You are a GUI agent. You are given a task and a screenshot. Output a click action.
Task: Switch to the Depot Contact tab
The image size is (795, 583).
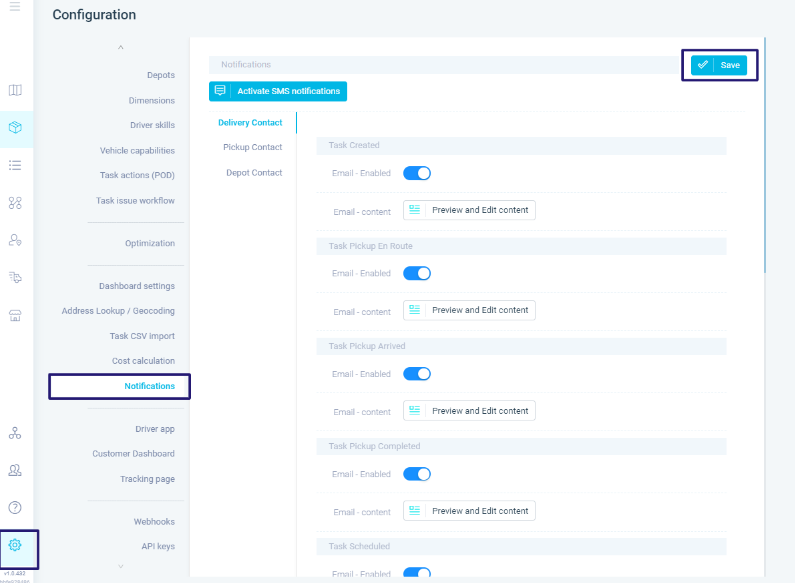tap(254, 173)
